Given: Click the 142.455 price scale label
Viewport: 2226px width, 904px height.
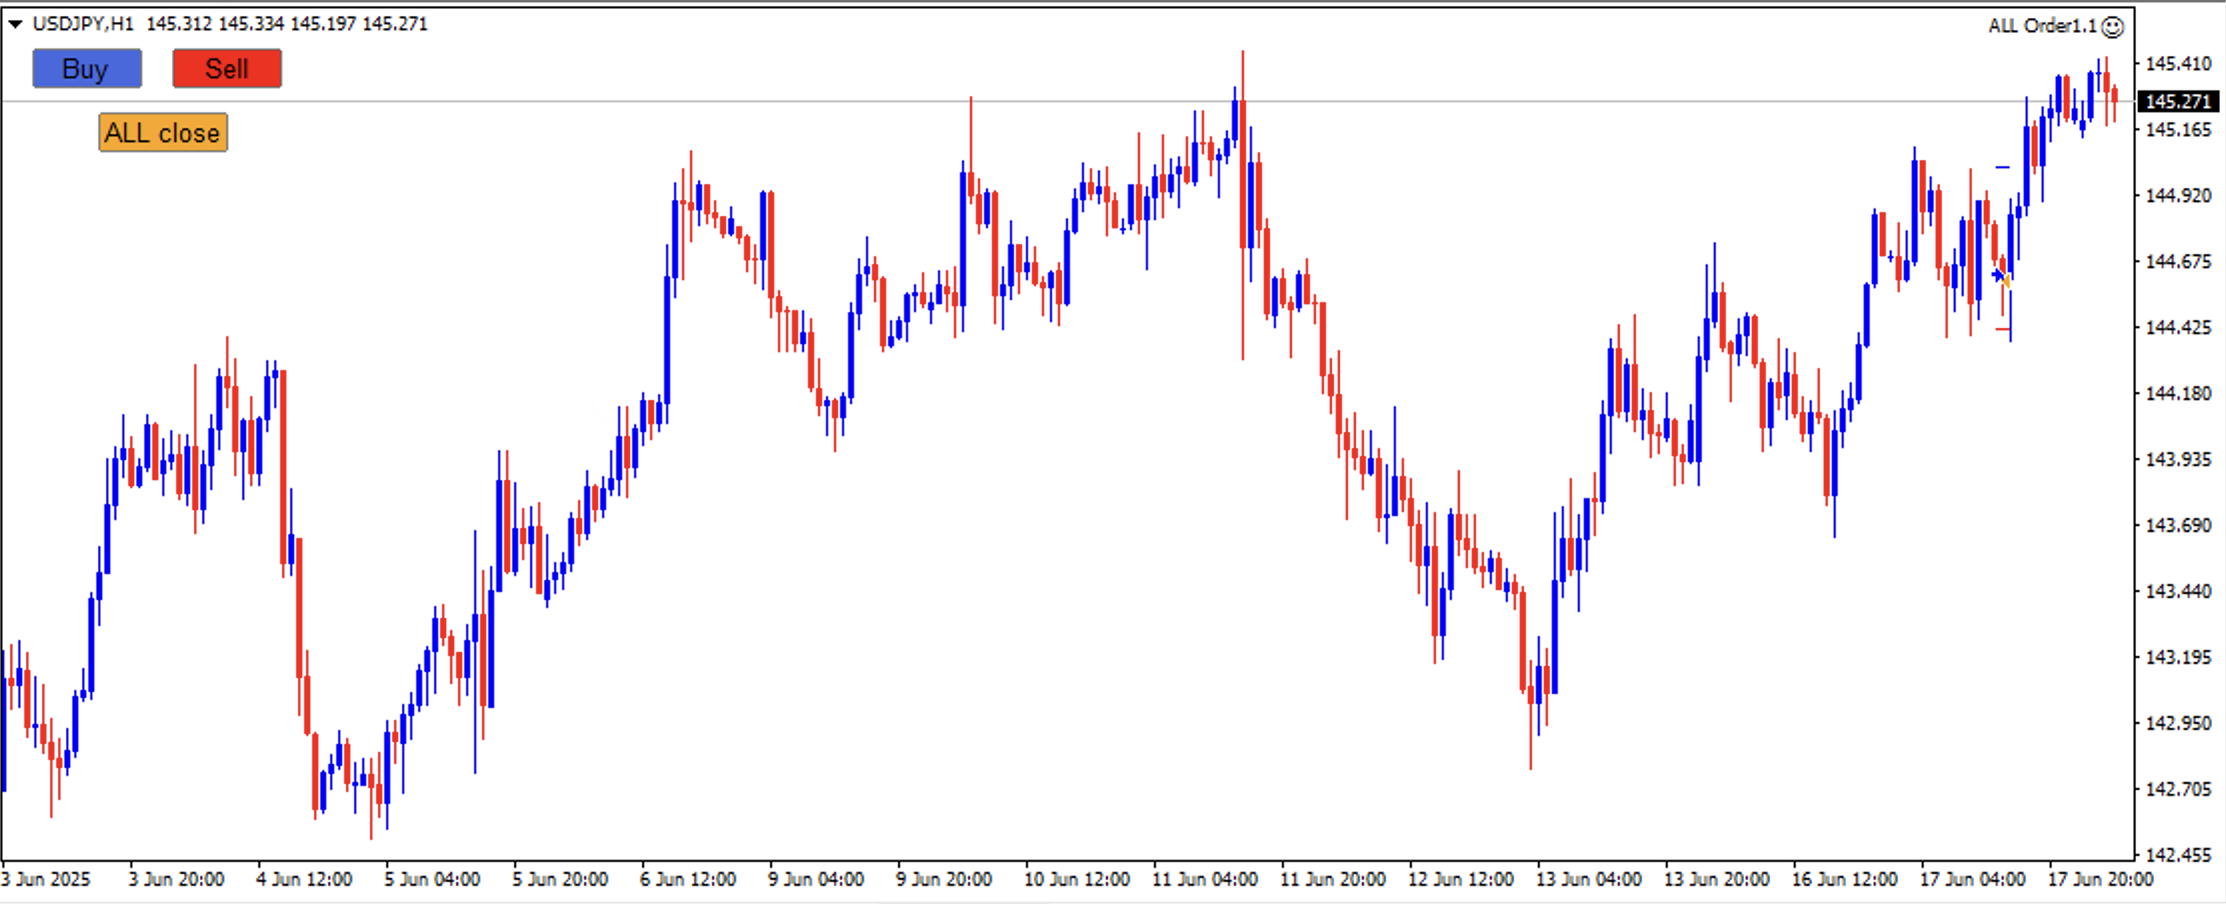Looking at the screenshot, I should tap(2178, 856).
